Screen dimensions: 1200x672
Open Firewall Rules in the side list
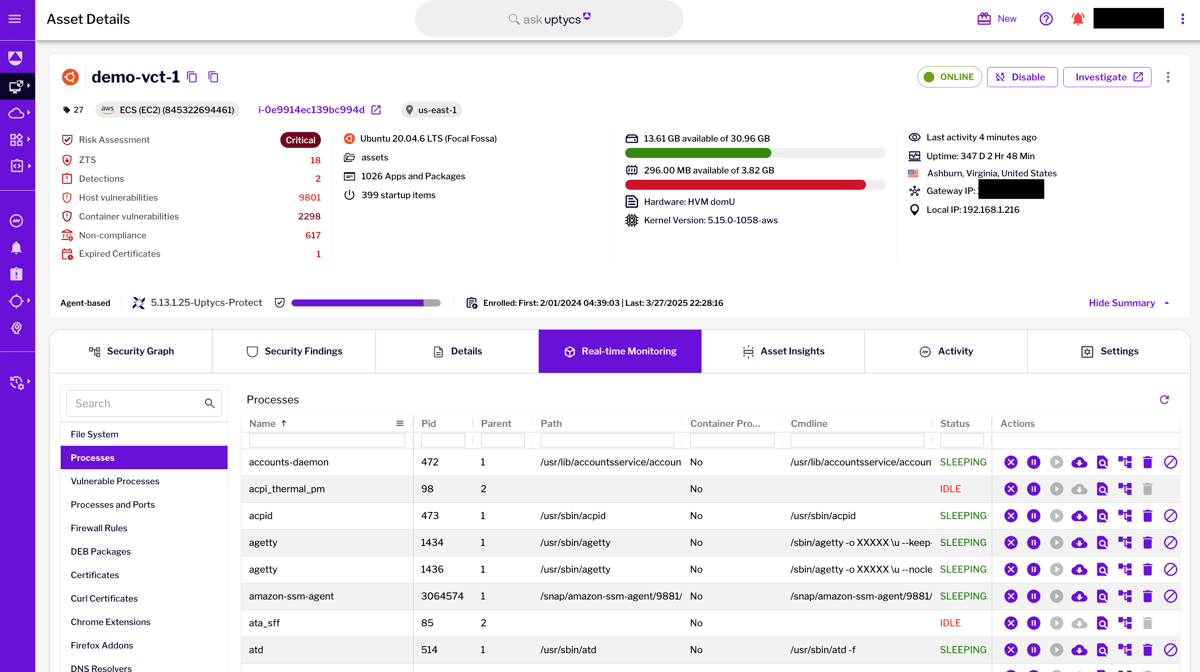pyautogui.click(x=144, y=528)
